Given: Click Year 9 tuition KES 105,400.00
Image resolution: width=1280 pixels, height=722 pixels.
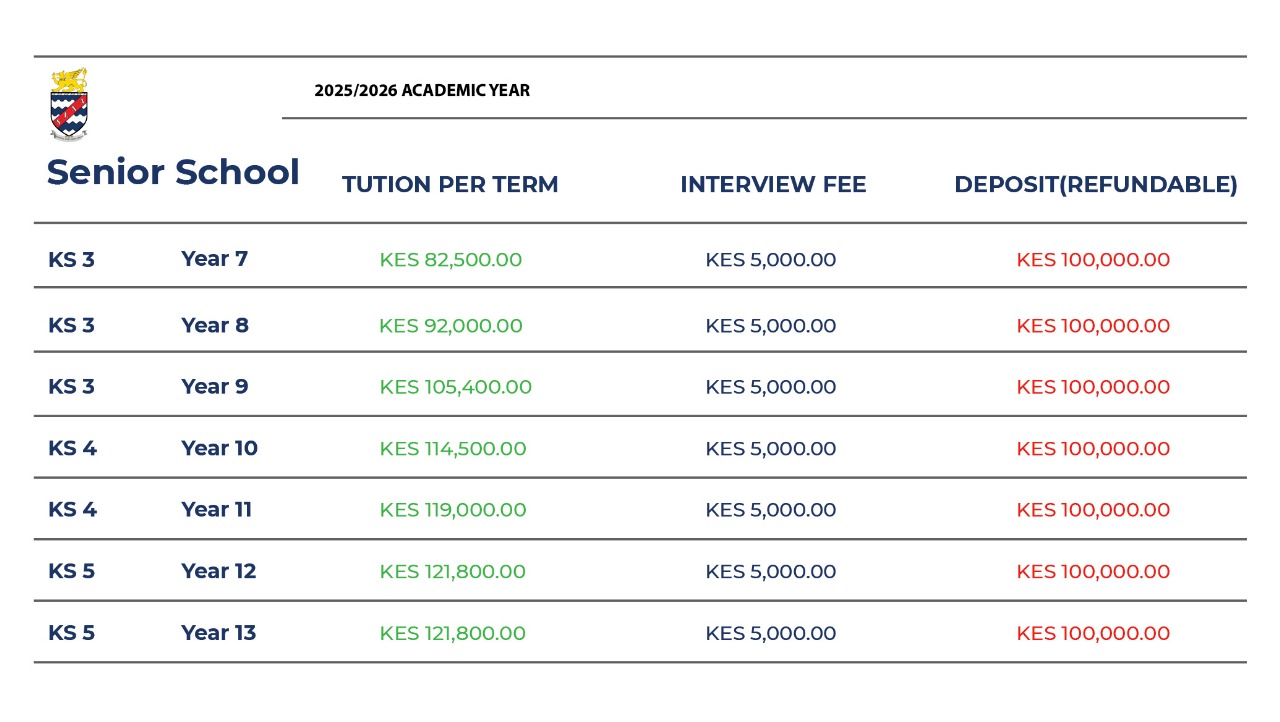Looking at the screenshot, I should click(x=455, y=387).
